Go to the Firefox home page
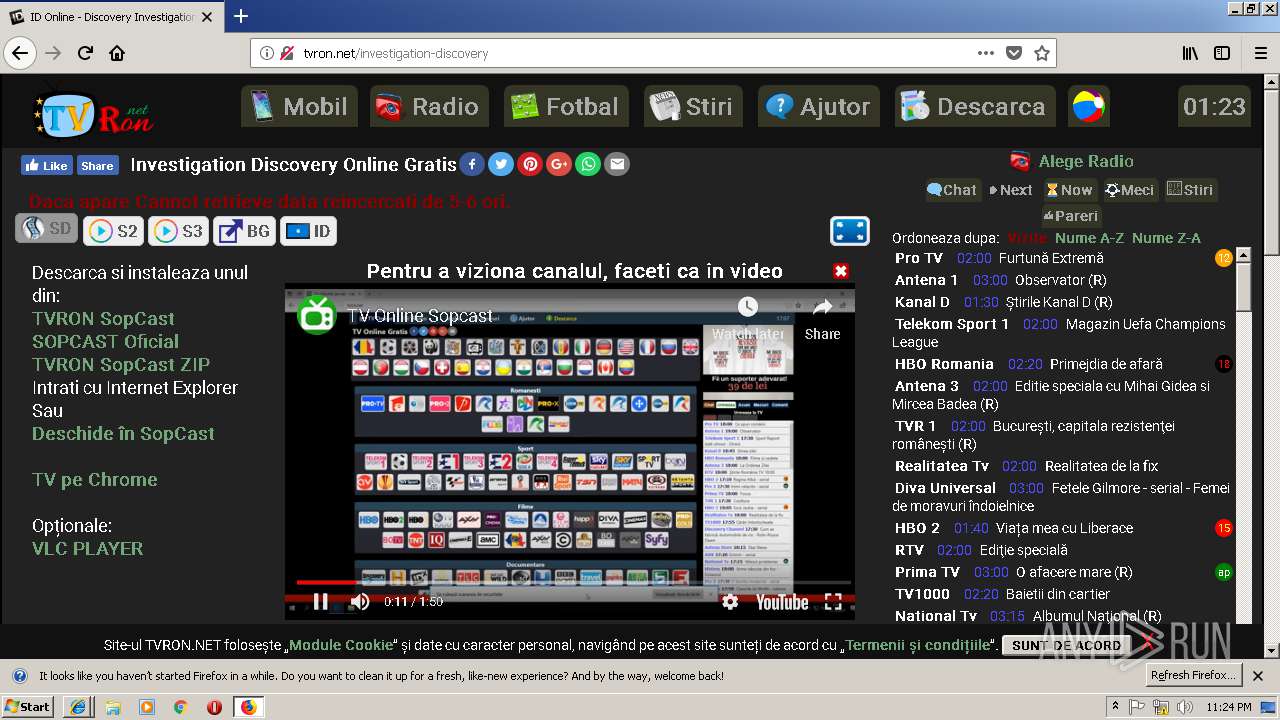 pos(117,53)
